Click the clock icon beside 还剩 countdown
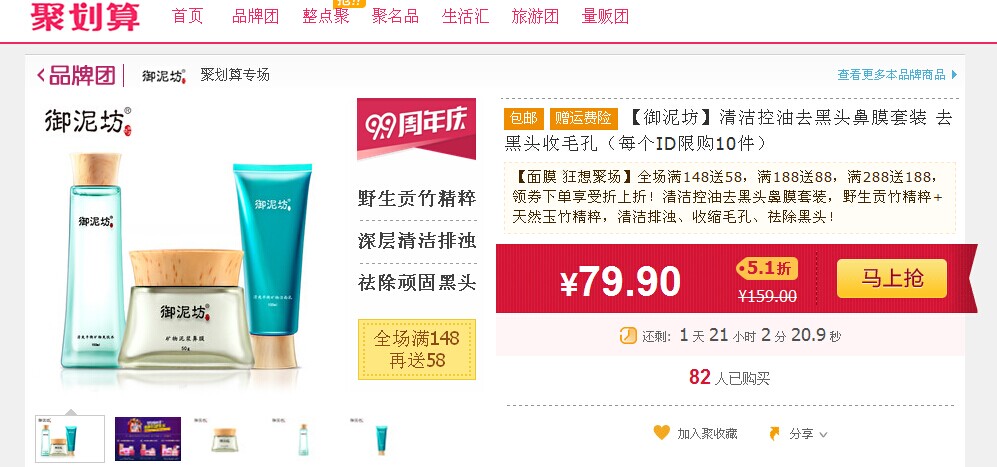 click(x=628, y=335)
